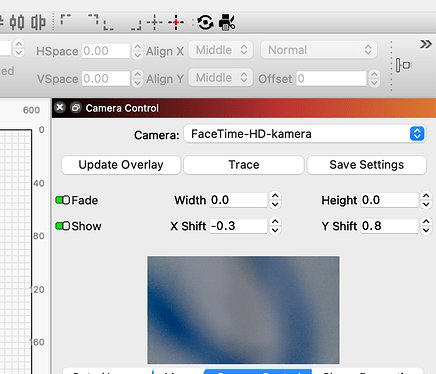Increase X Shift using the up arrow
Viewport: 436px width, 374px height.
[x=275, y=222]
